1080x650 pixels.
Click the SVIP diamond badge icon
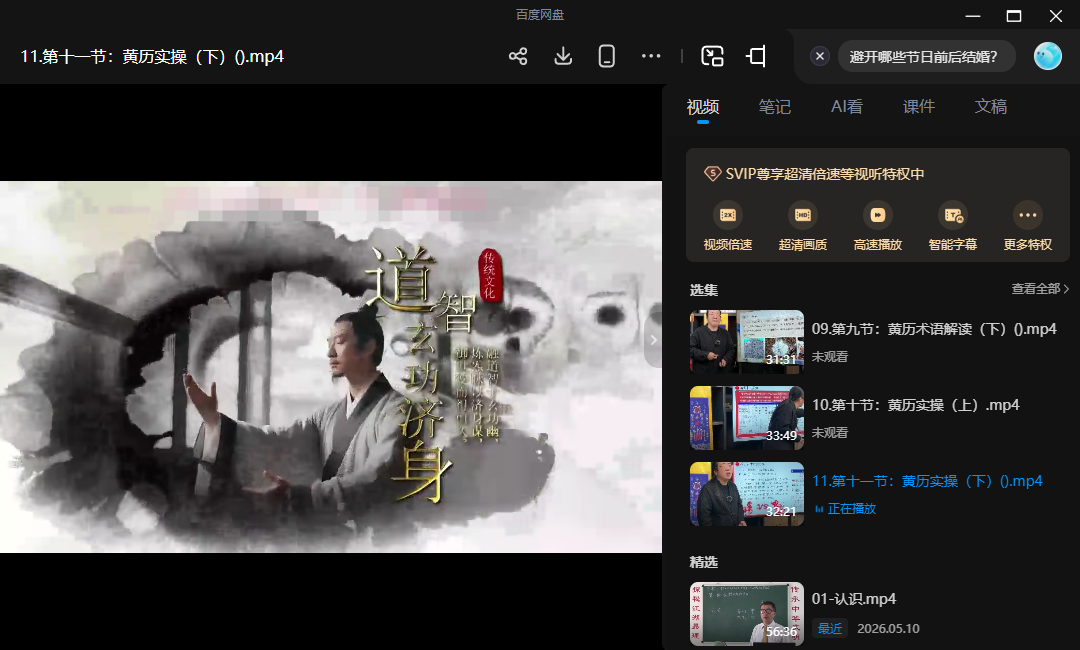[x=712, y=174]
